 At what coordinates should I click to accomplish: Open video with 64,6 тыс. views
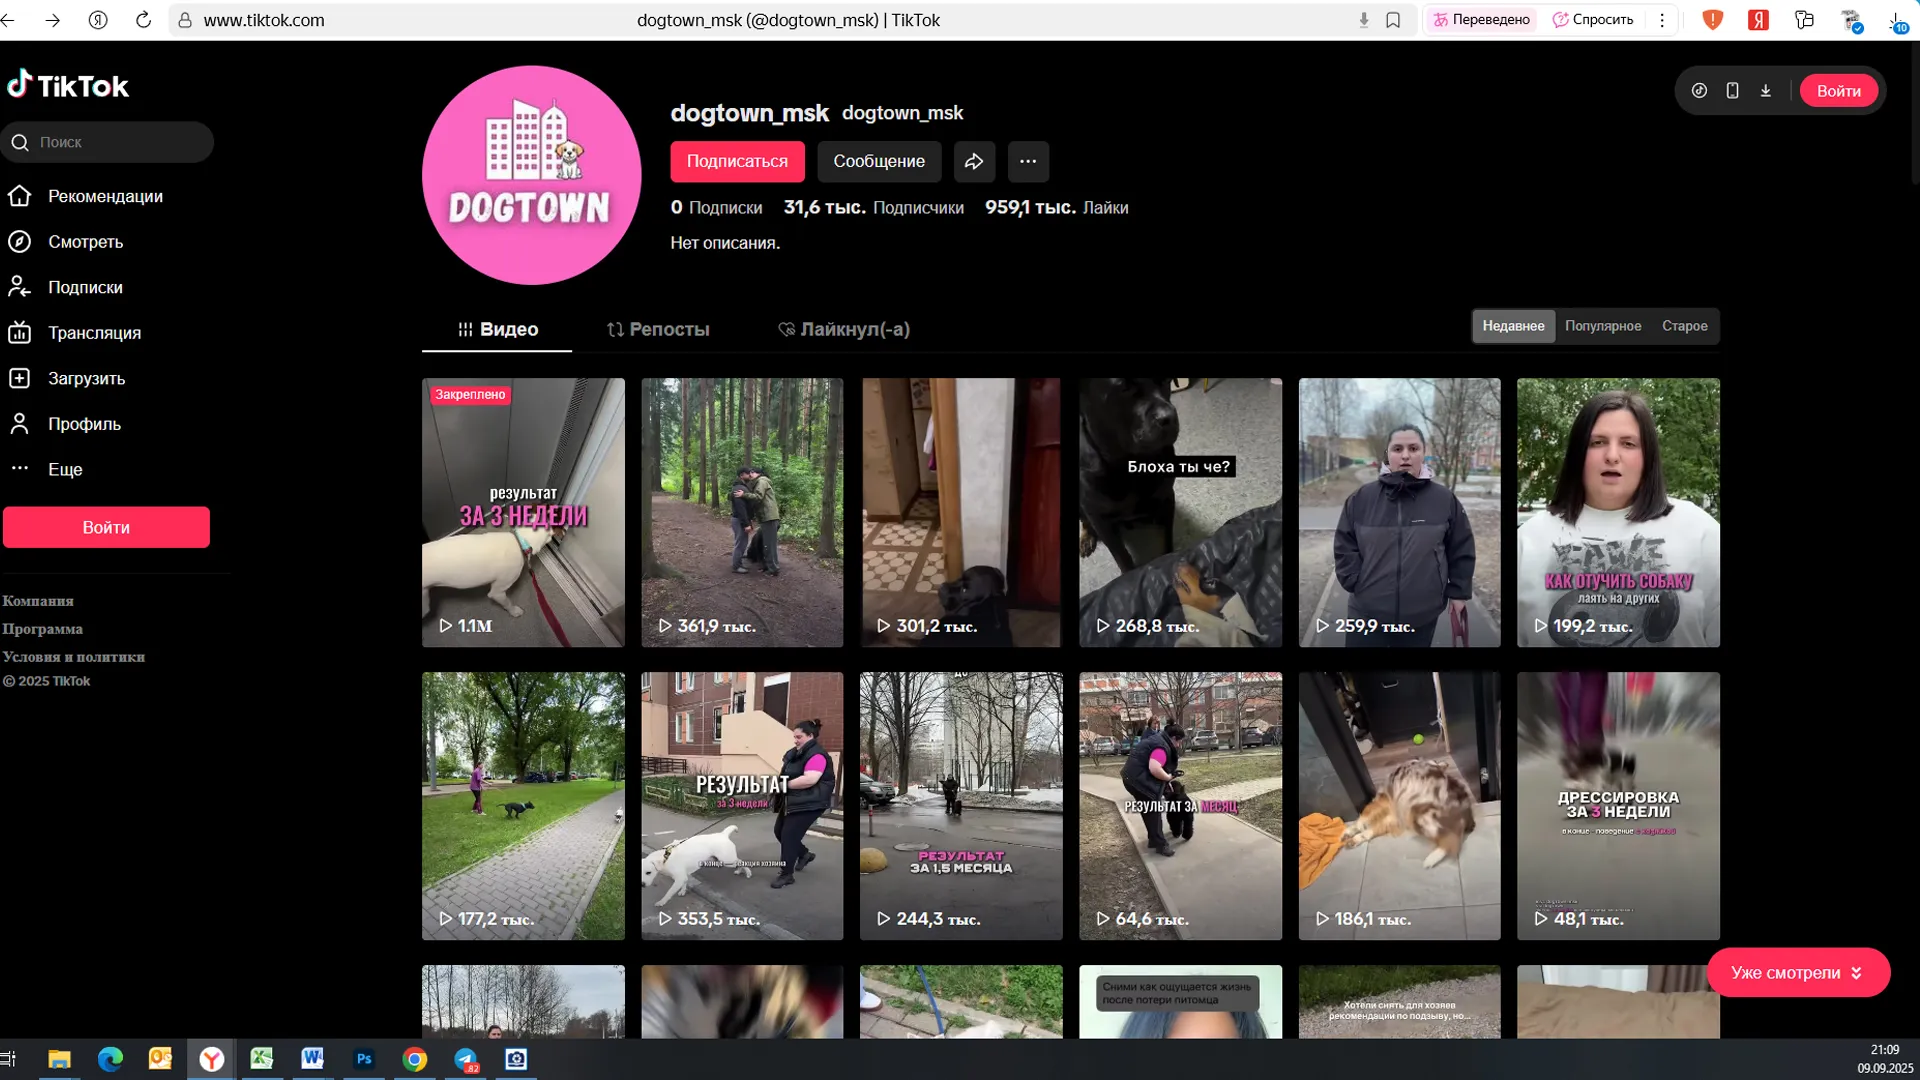pyautogui.click(x=1180, y=806)
